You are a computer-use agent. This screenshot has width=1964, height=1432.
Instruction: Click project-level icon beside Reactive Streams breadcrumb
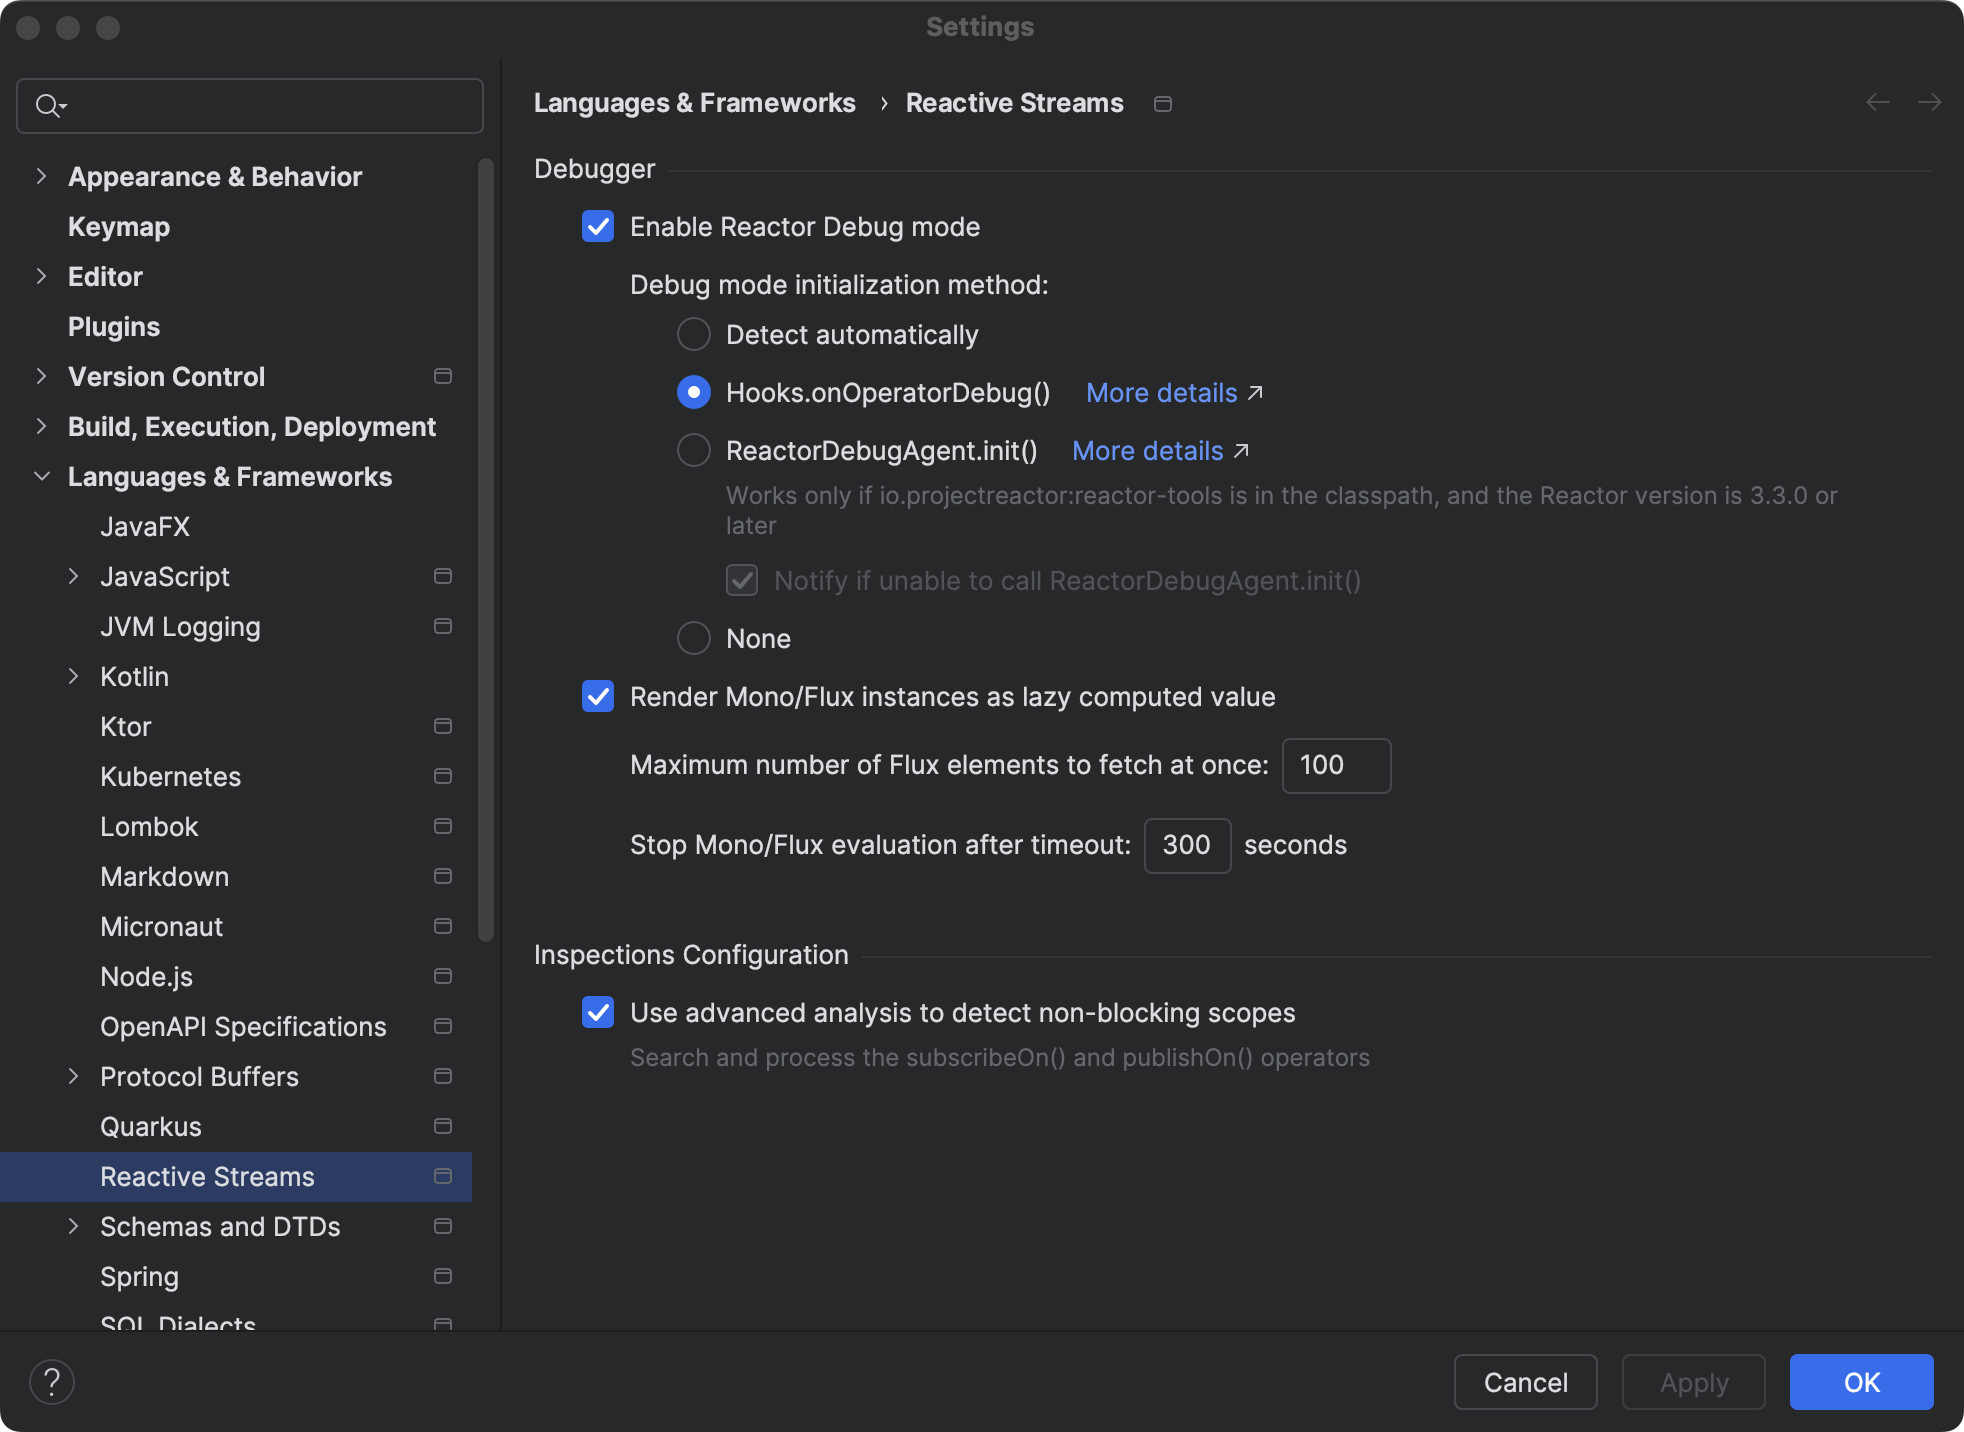[1163, 104]
